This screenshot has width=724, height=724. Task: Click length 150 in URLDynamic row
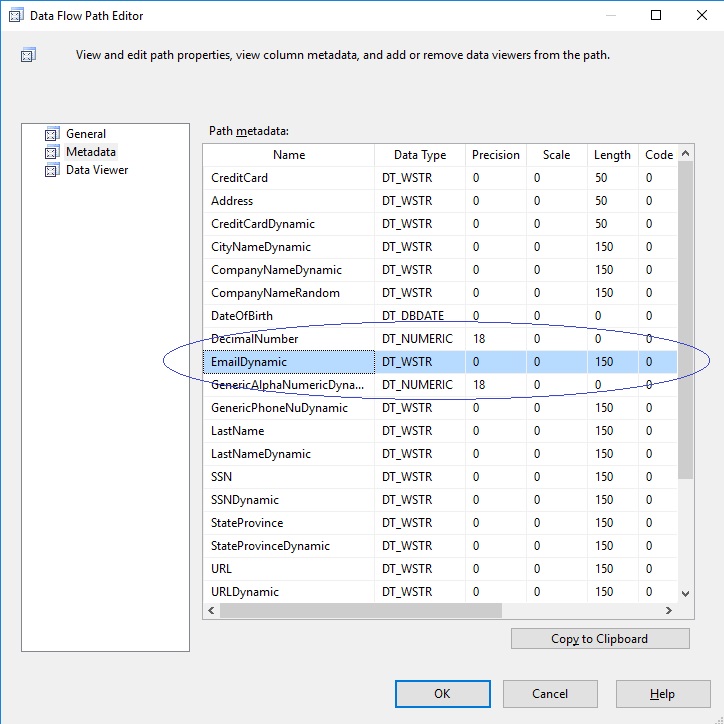612,592
